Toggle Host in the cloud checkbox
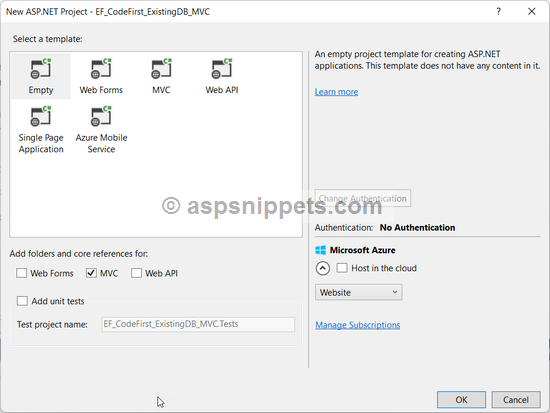This screenshot has width=550, height=413. pos(342,268)
